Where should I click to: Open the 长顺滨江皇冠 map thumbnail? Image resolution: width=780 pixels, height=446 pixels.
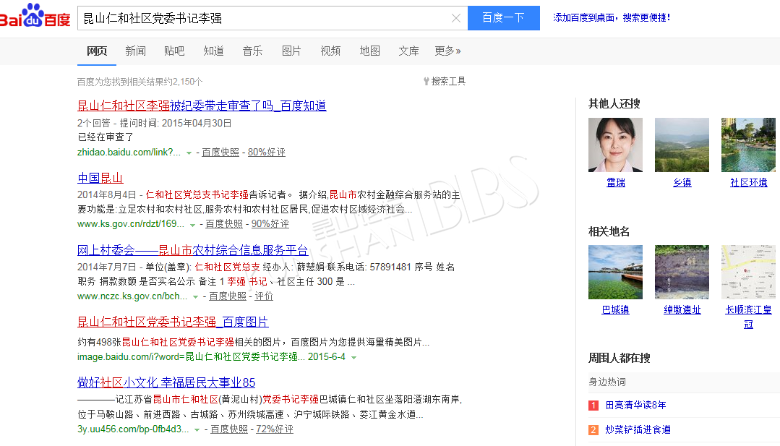tap(748, 272)
